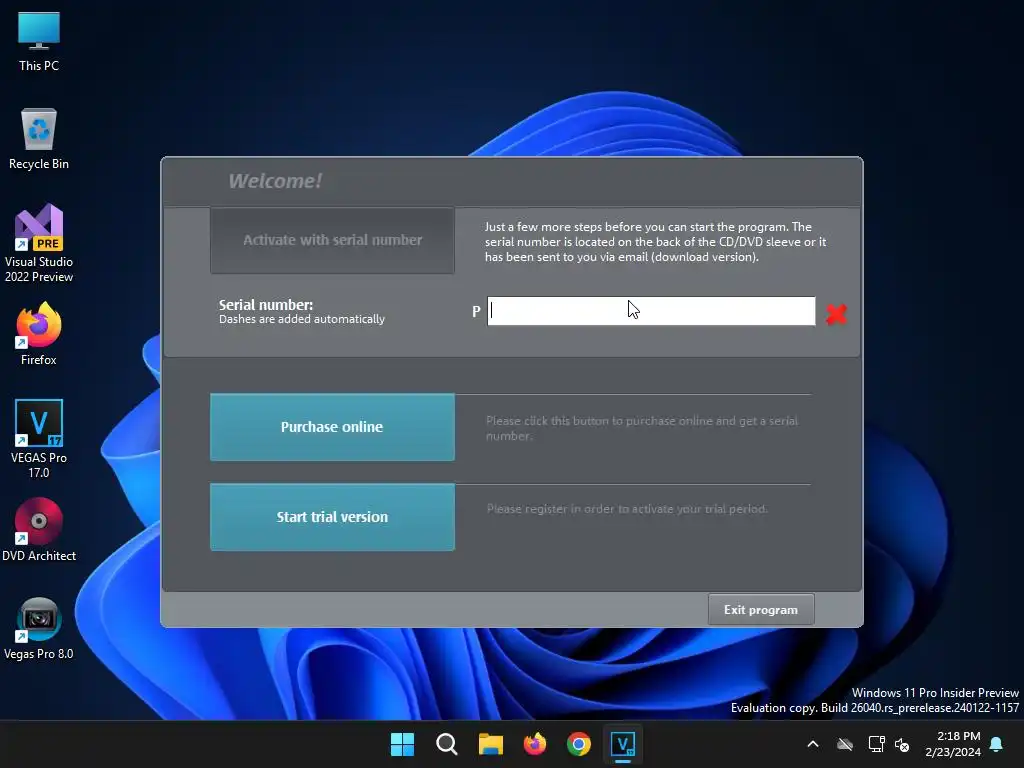This screenshot has width=1024, height=768.
Task: Select the Vegas Pro 8.0 desktop shortcut
Action: tap(39, 628)
